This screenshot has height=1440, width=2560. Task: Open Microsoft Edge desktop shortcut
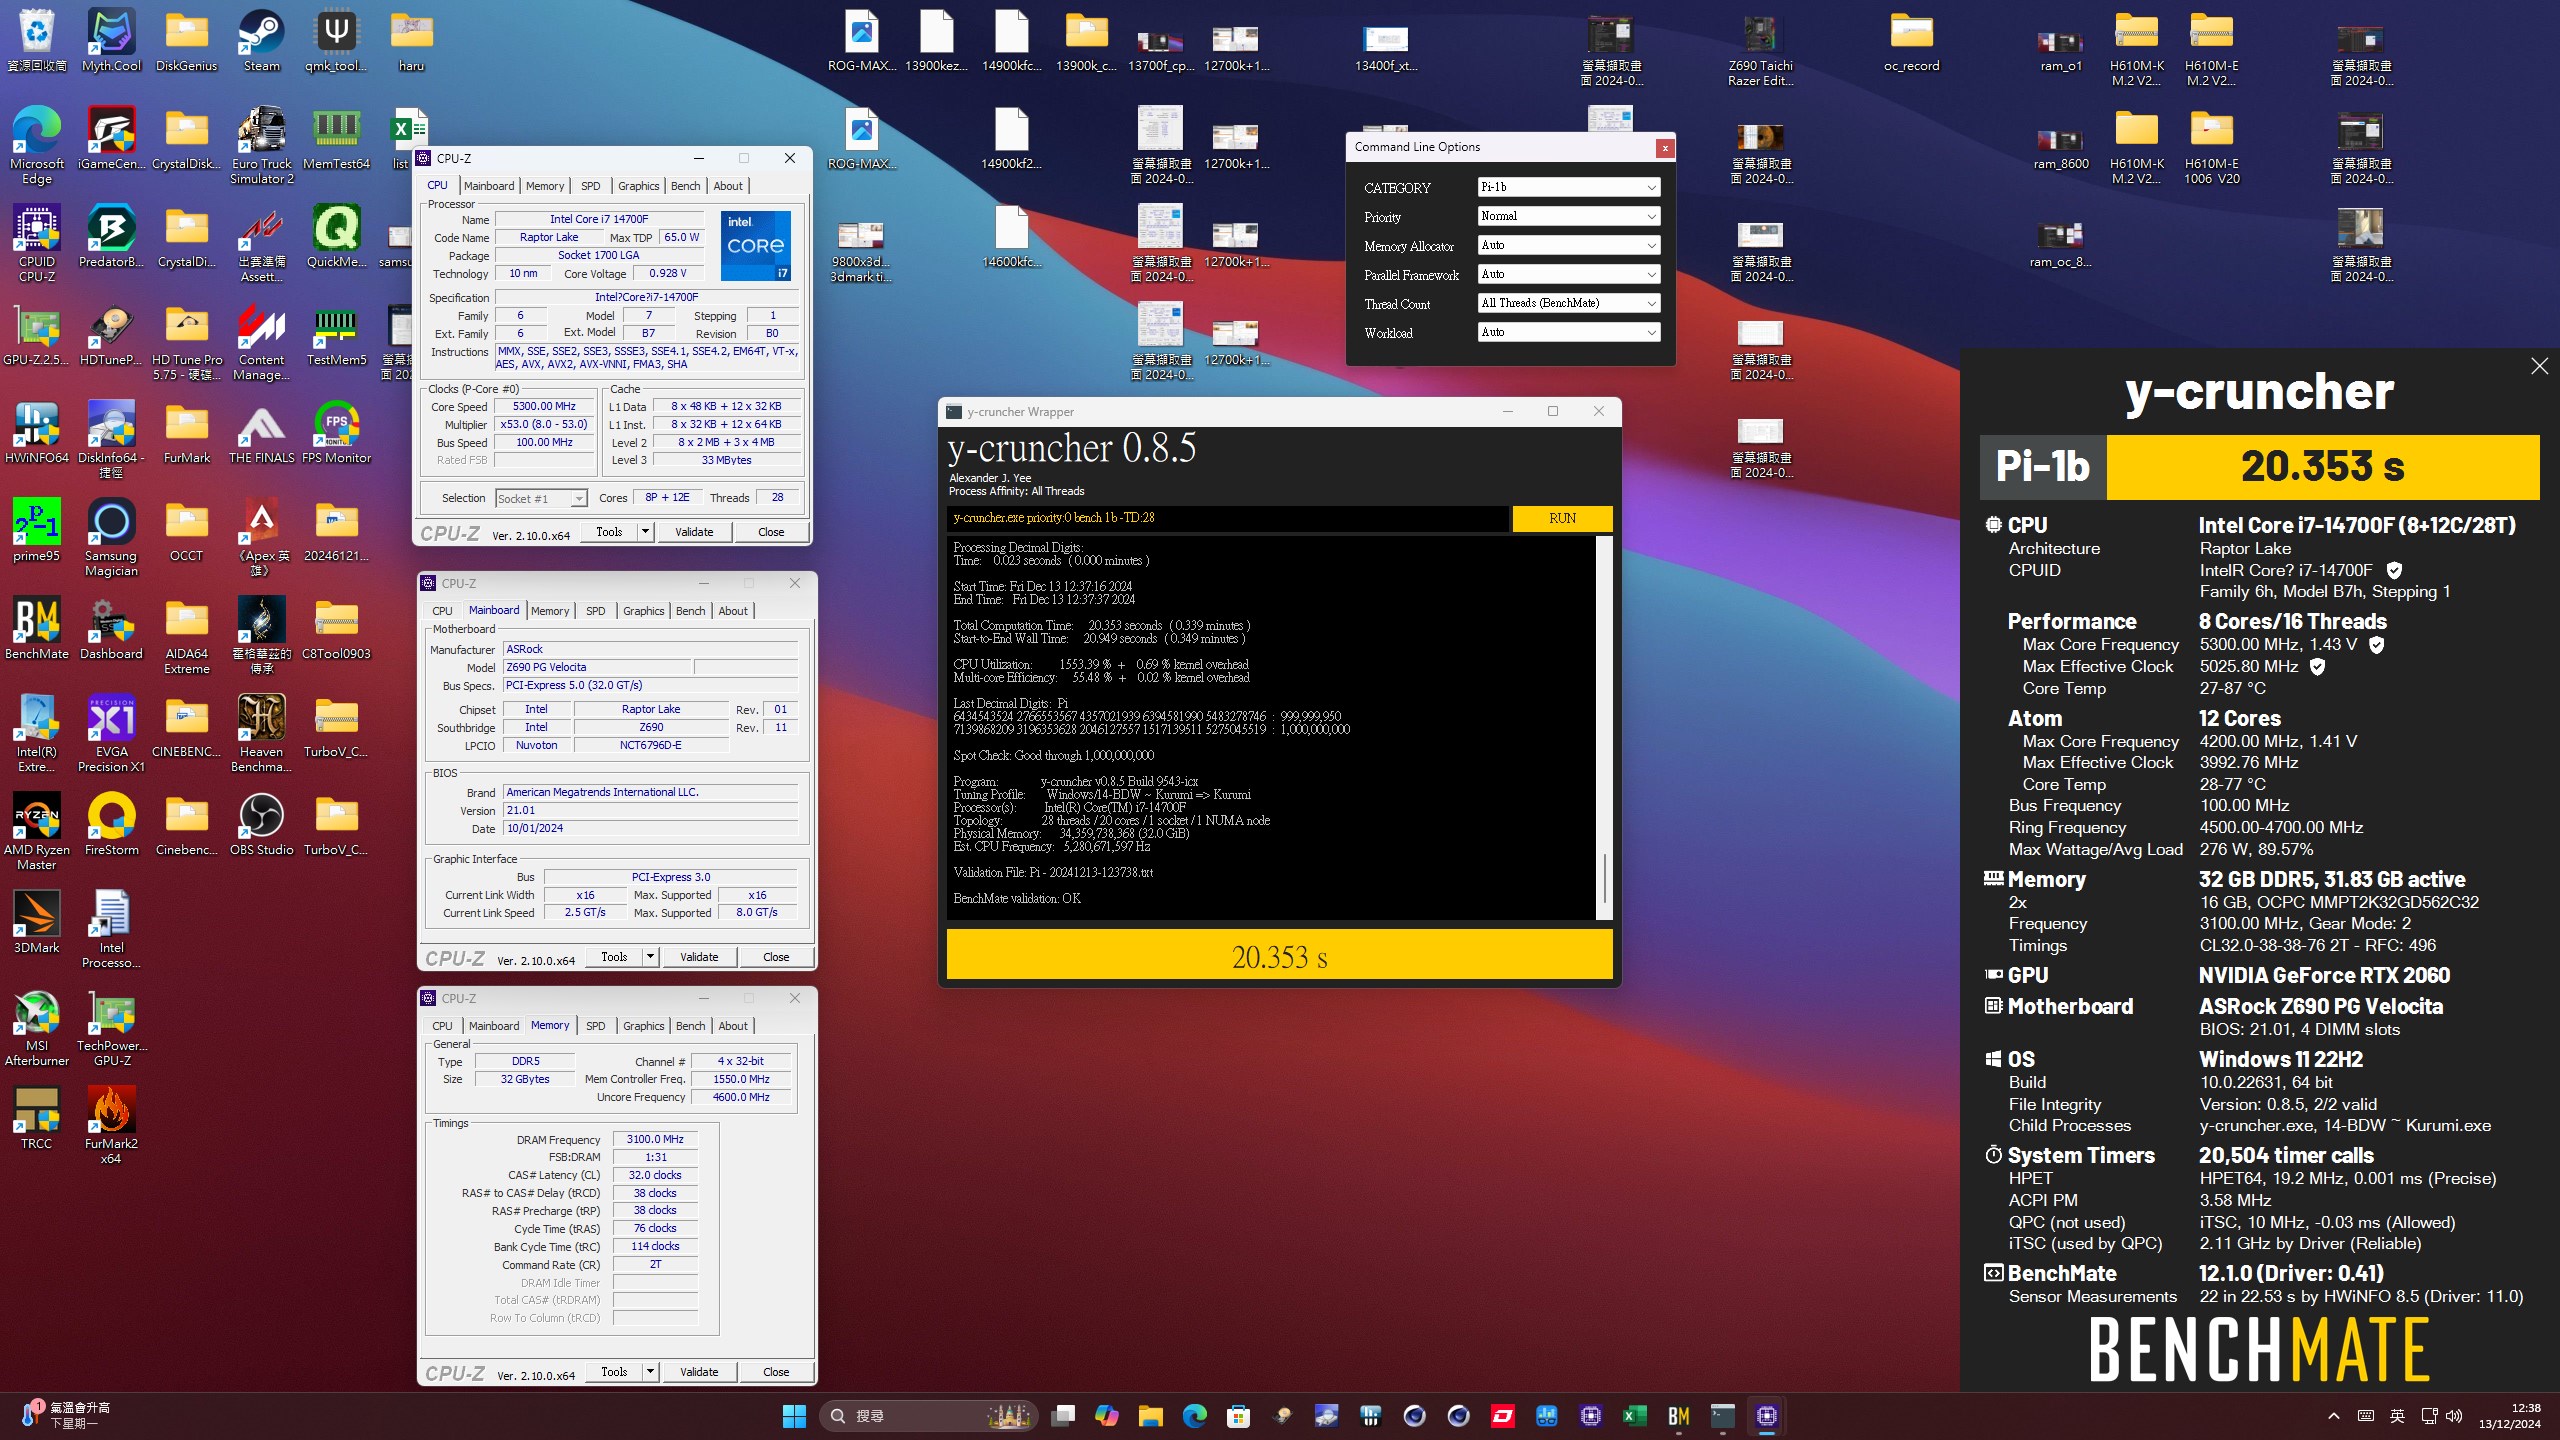click(x=37, y=145)
